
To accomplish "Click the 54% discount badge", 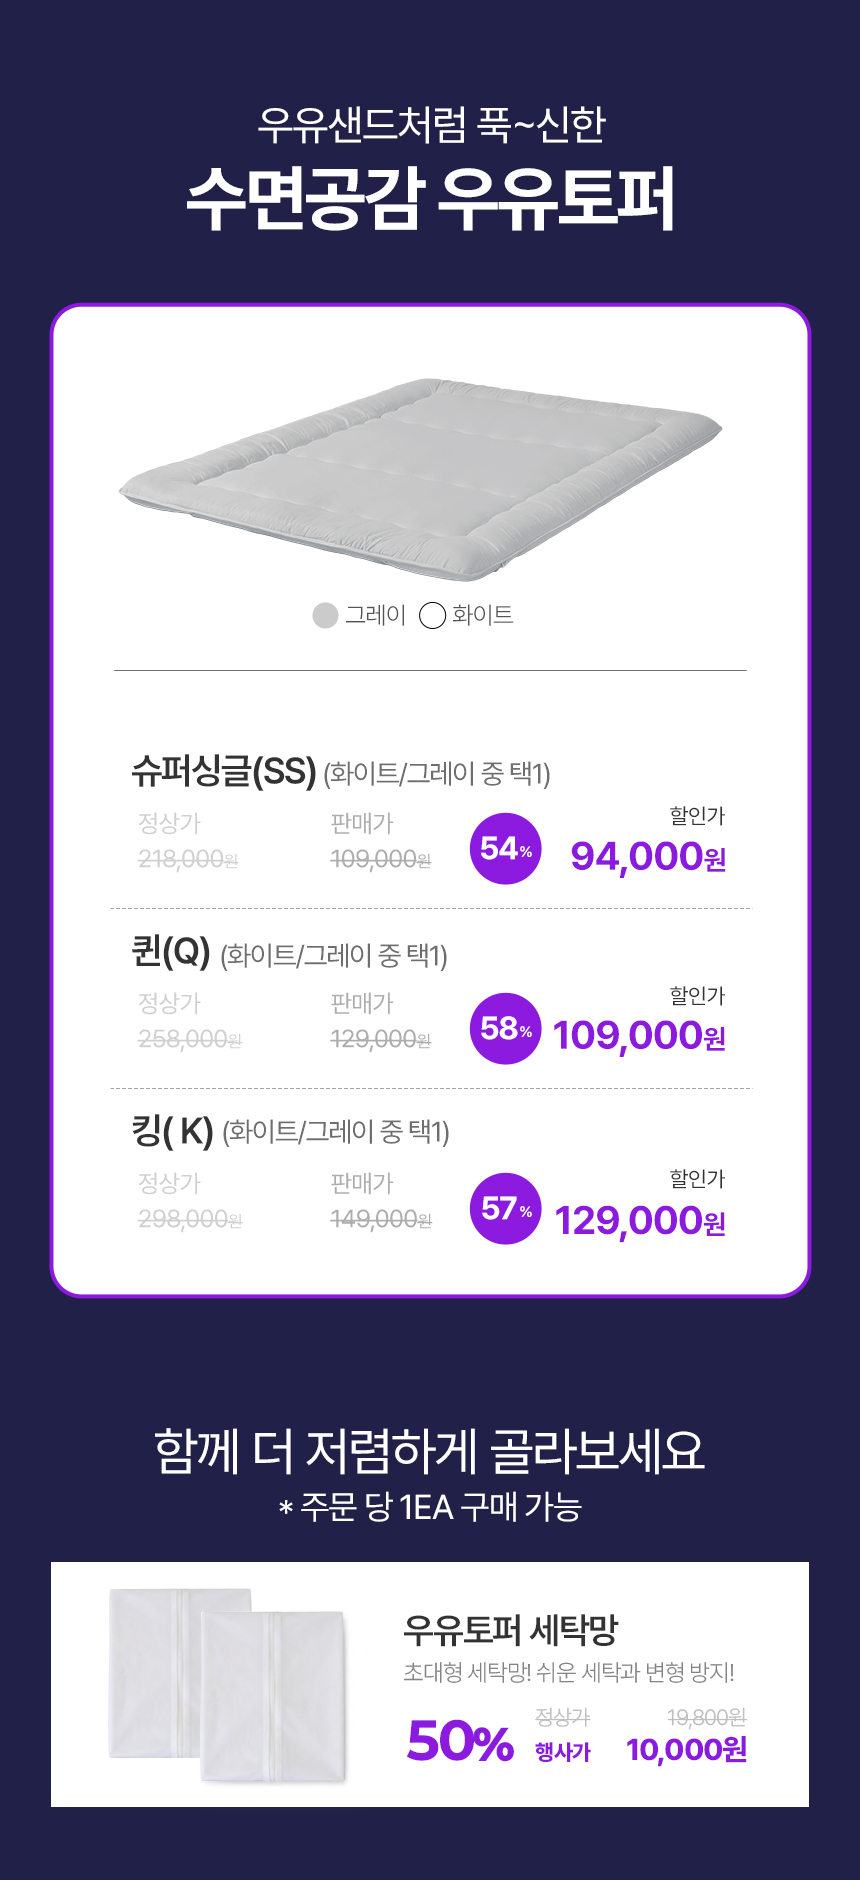I will 506,849.
